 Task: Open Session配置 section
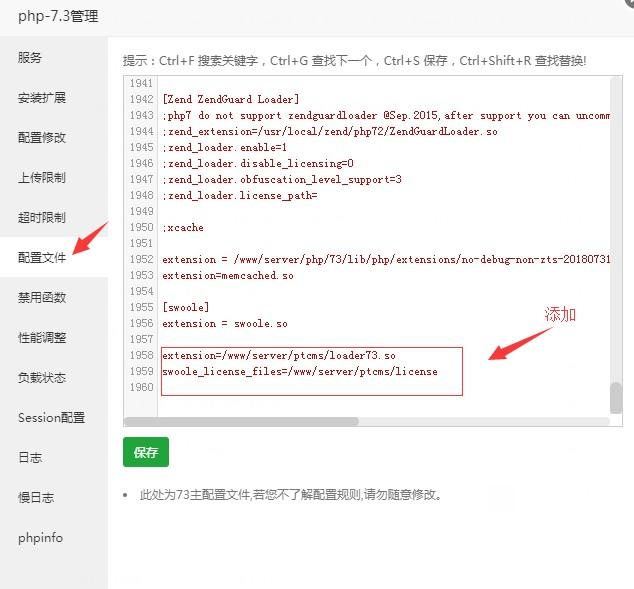tap(51, 418)
